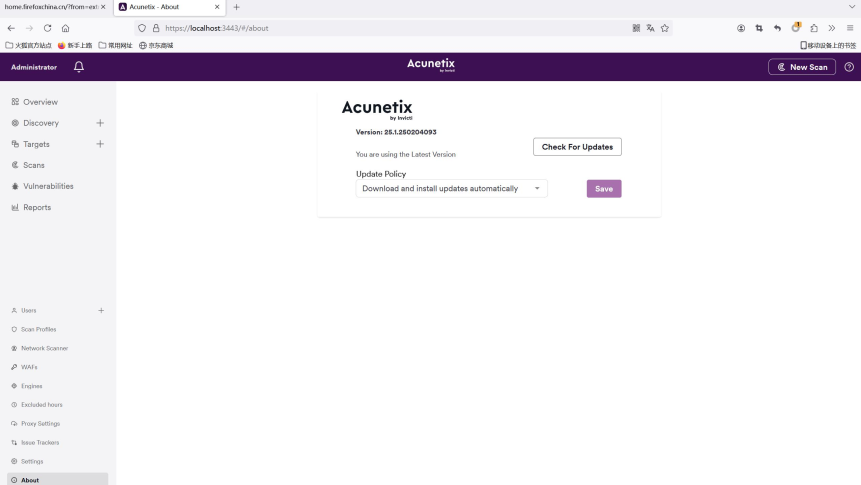
Task: Add new Target with plus icon
Action: click(x=100, y=144)
